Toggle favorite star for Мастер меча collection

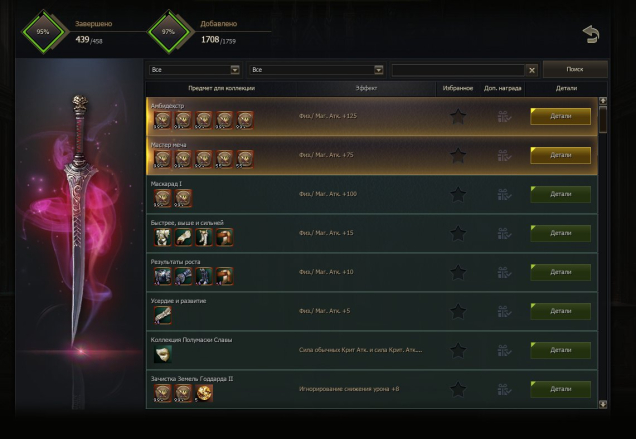coord(458,155)
